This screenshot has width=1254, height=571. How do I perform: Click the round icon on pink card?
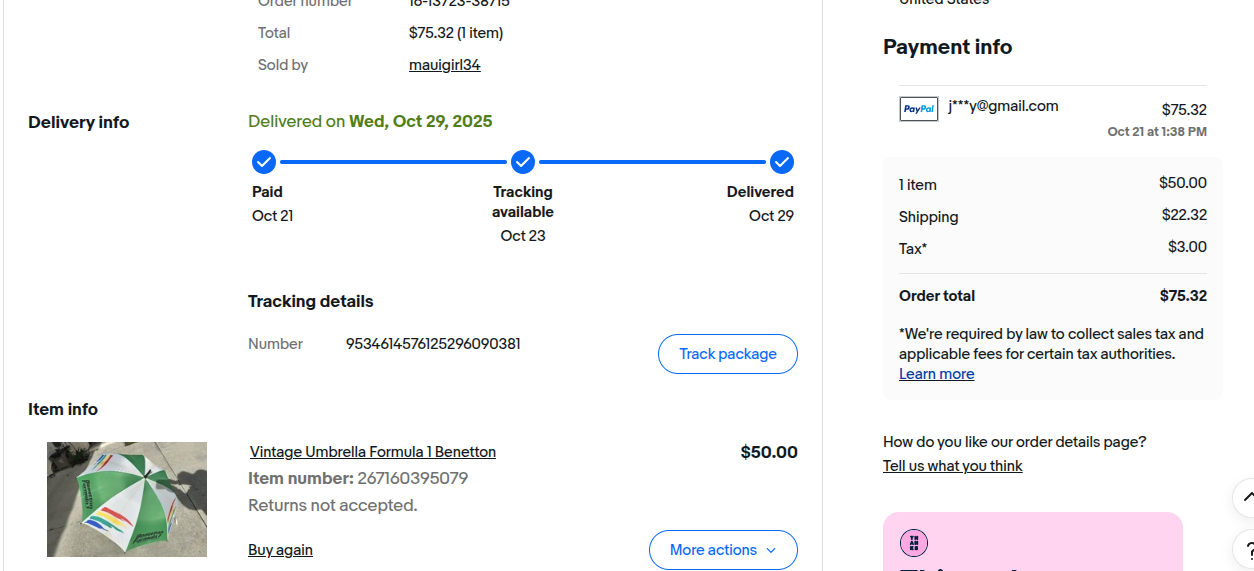[x=913, y=543]
